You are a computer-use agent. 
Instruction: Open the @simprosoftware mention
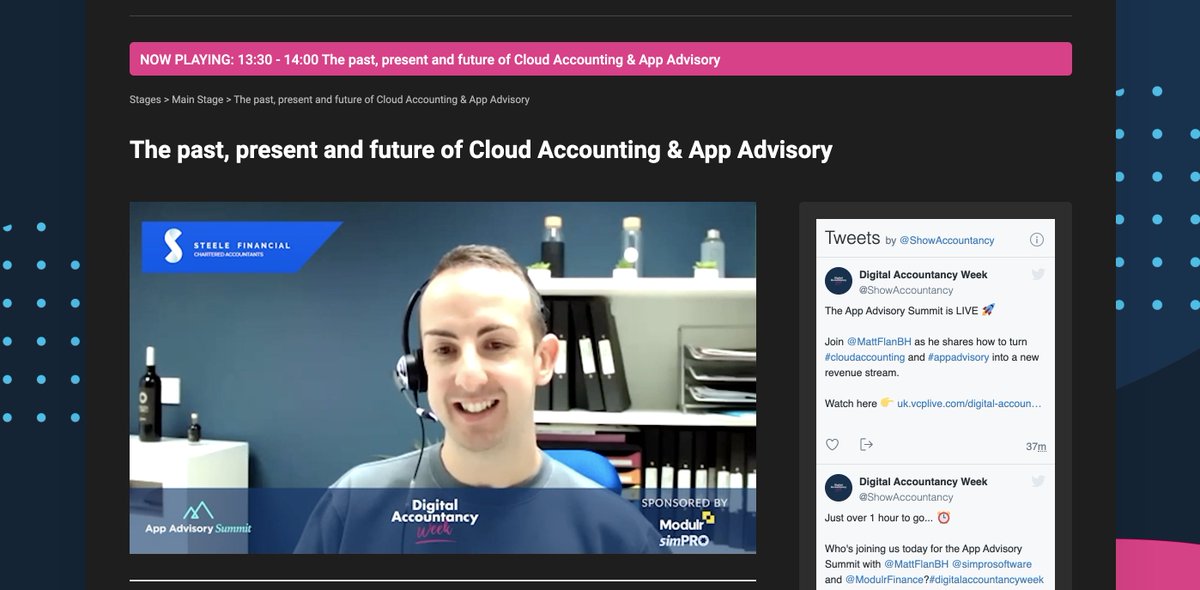point(991,564)
